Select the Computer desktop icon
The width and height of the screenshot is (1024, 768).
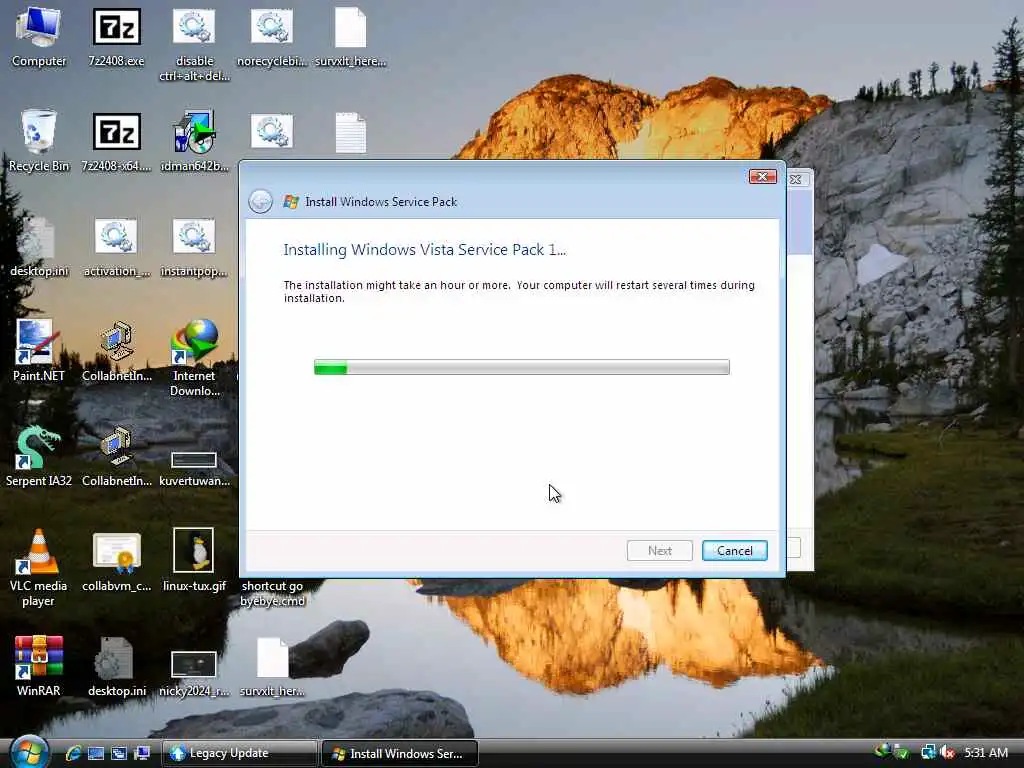click(x=39, y=37)
